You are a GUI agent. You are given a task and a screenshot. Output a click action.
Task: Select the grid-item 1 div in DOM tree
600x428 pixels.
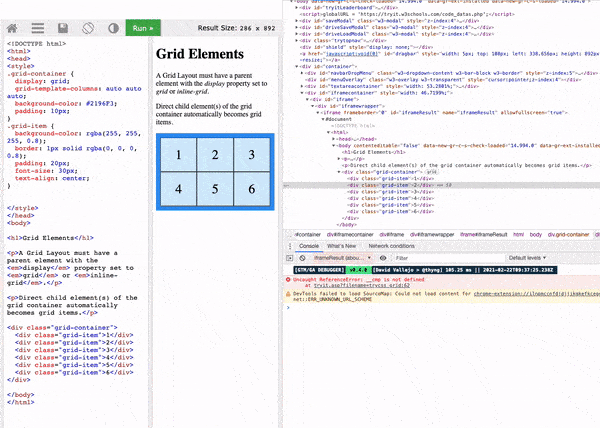(x=391, y=179)
